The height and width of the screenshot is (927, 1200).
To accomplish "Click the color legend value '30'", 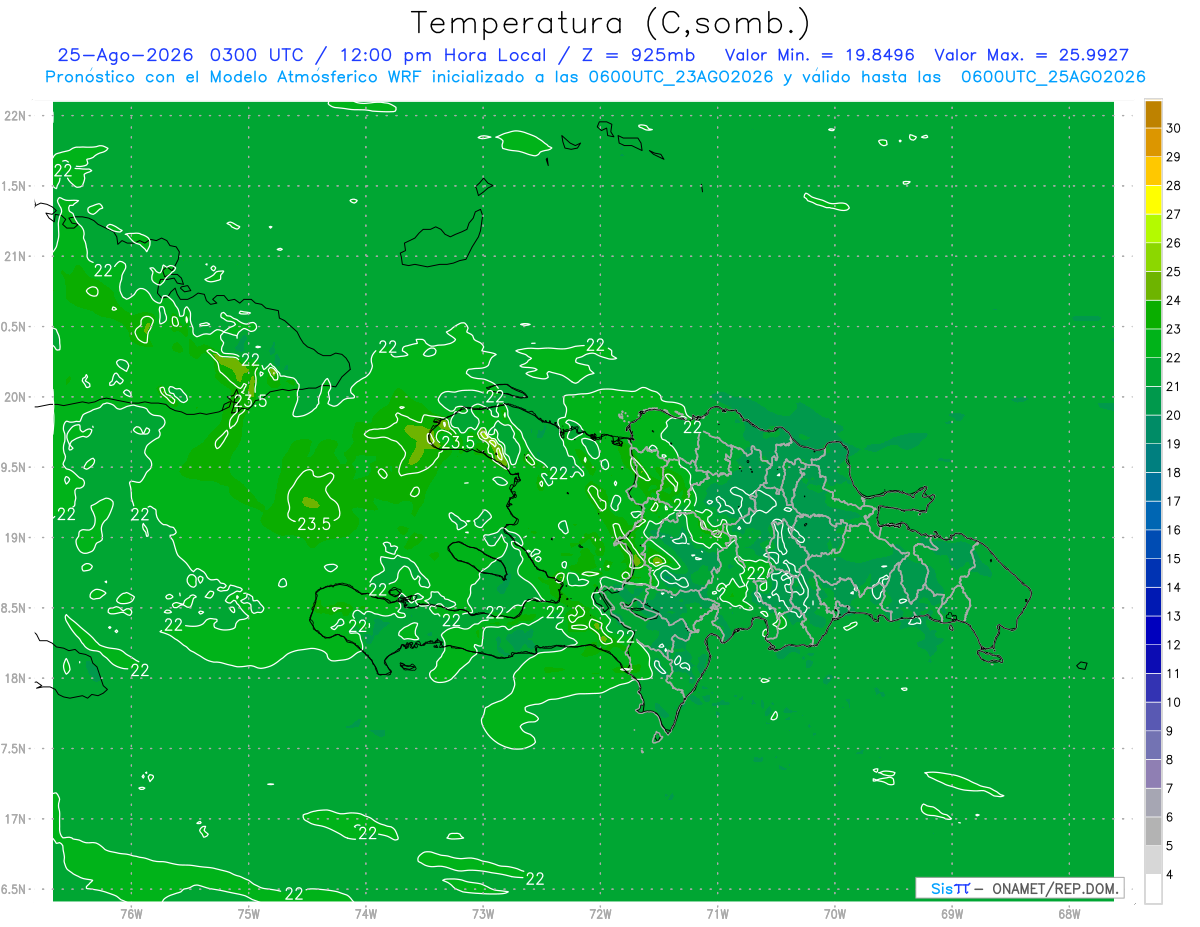I will pyautogui.click(x=1174, y=128).
